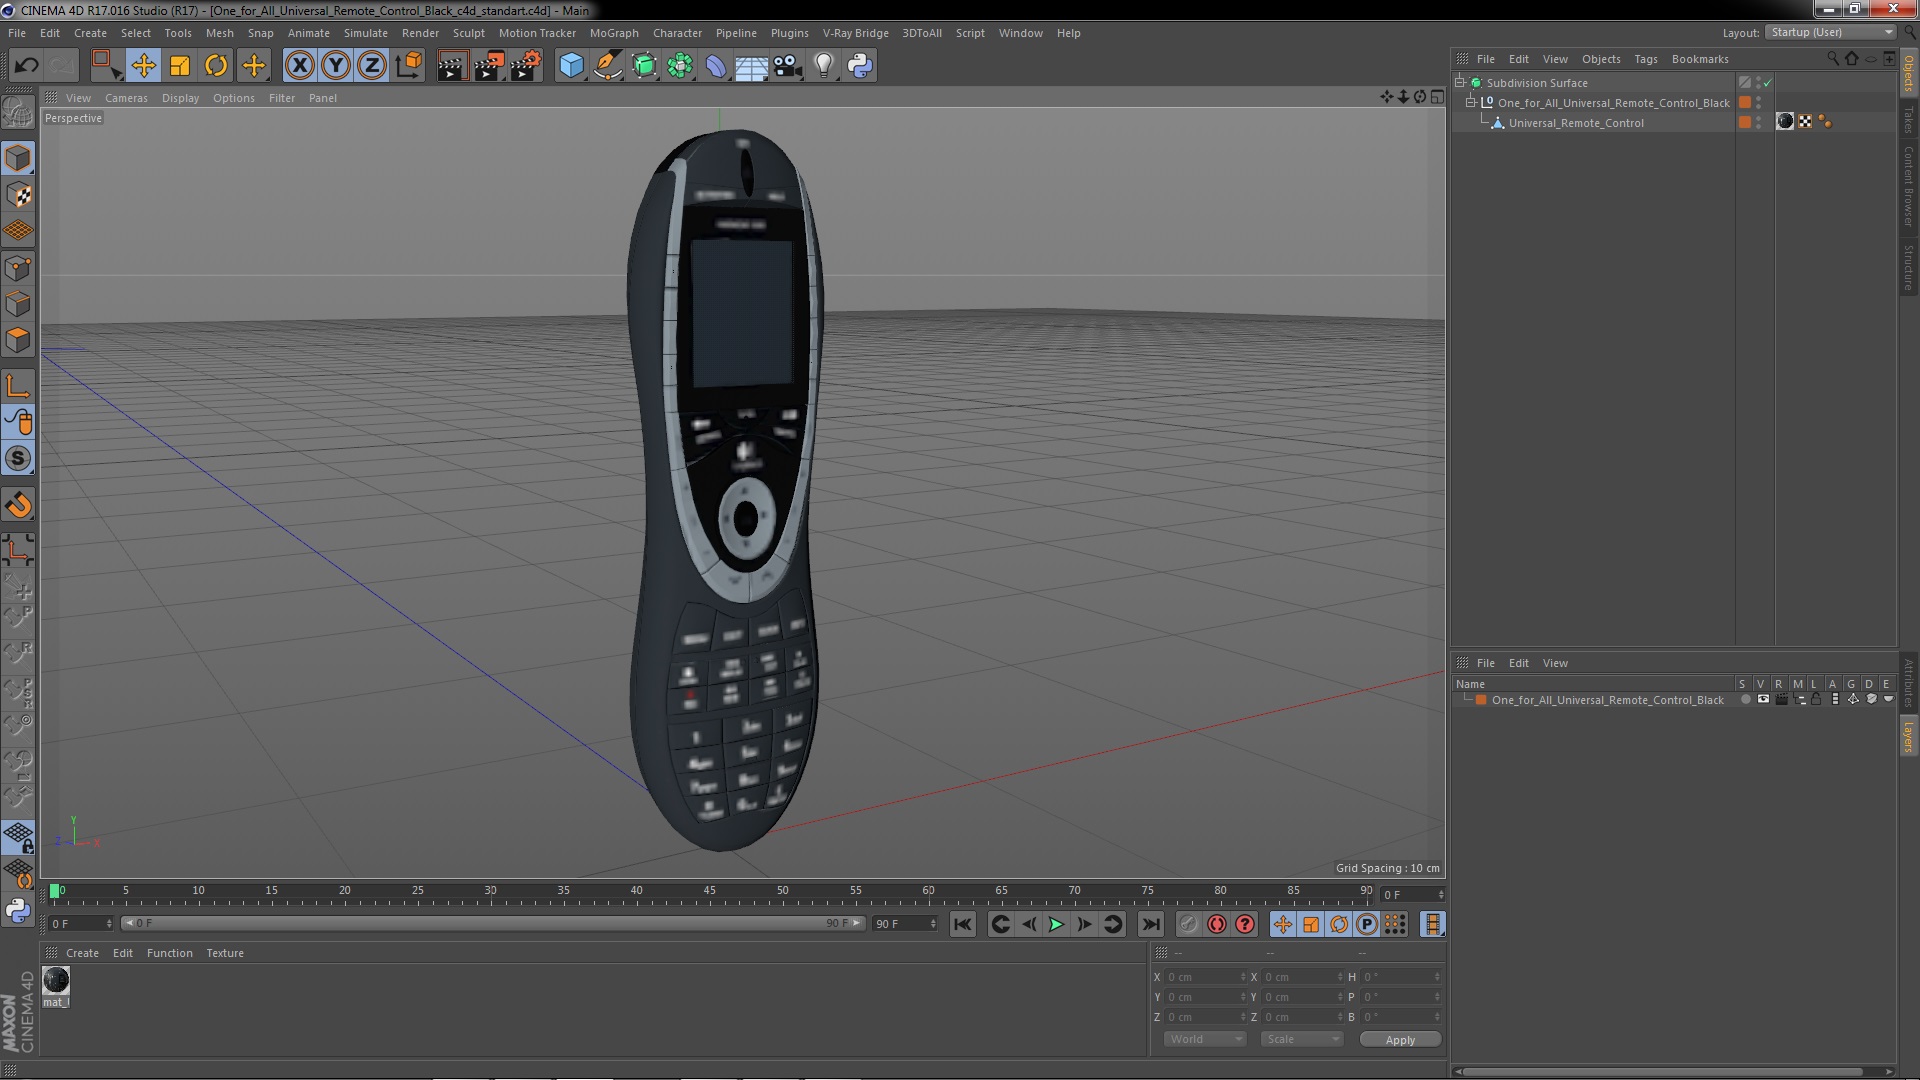Click Apply button in coordinates panel
1920x1080 pixels.
(1399, 1039)
